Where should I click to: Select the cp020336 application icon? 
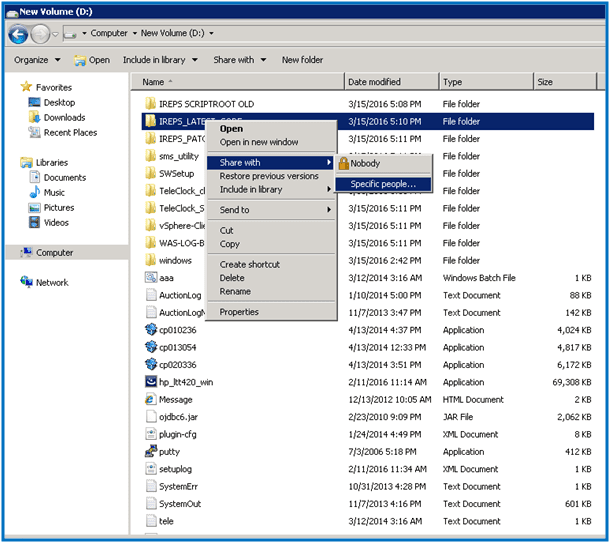150,364
